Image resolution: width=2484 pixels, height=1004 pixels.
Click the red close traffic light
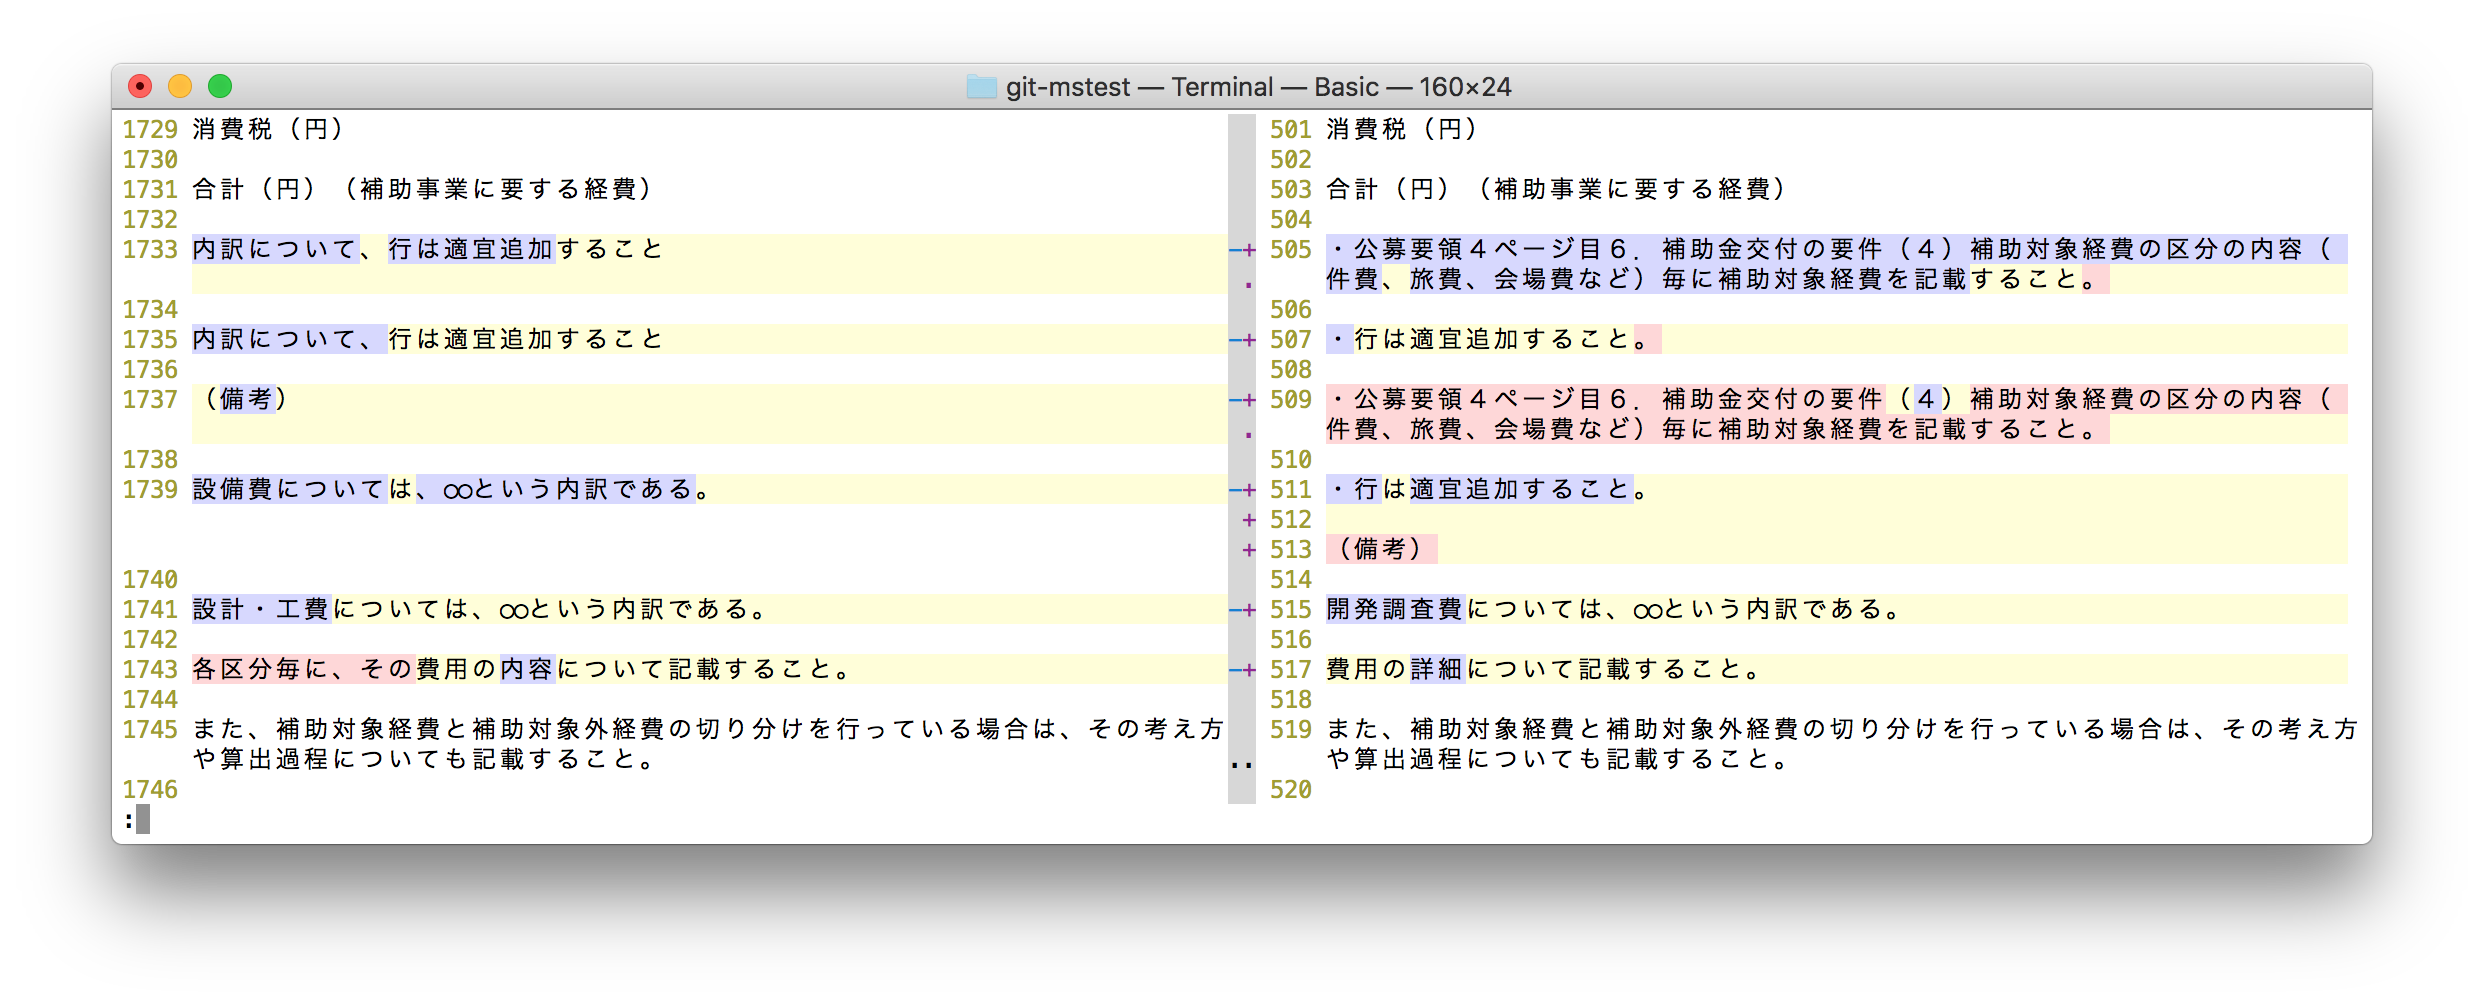point(140,86)
